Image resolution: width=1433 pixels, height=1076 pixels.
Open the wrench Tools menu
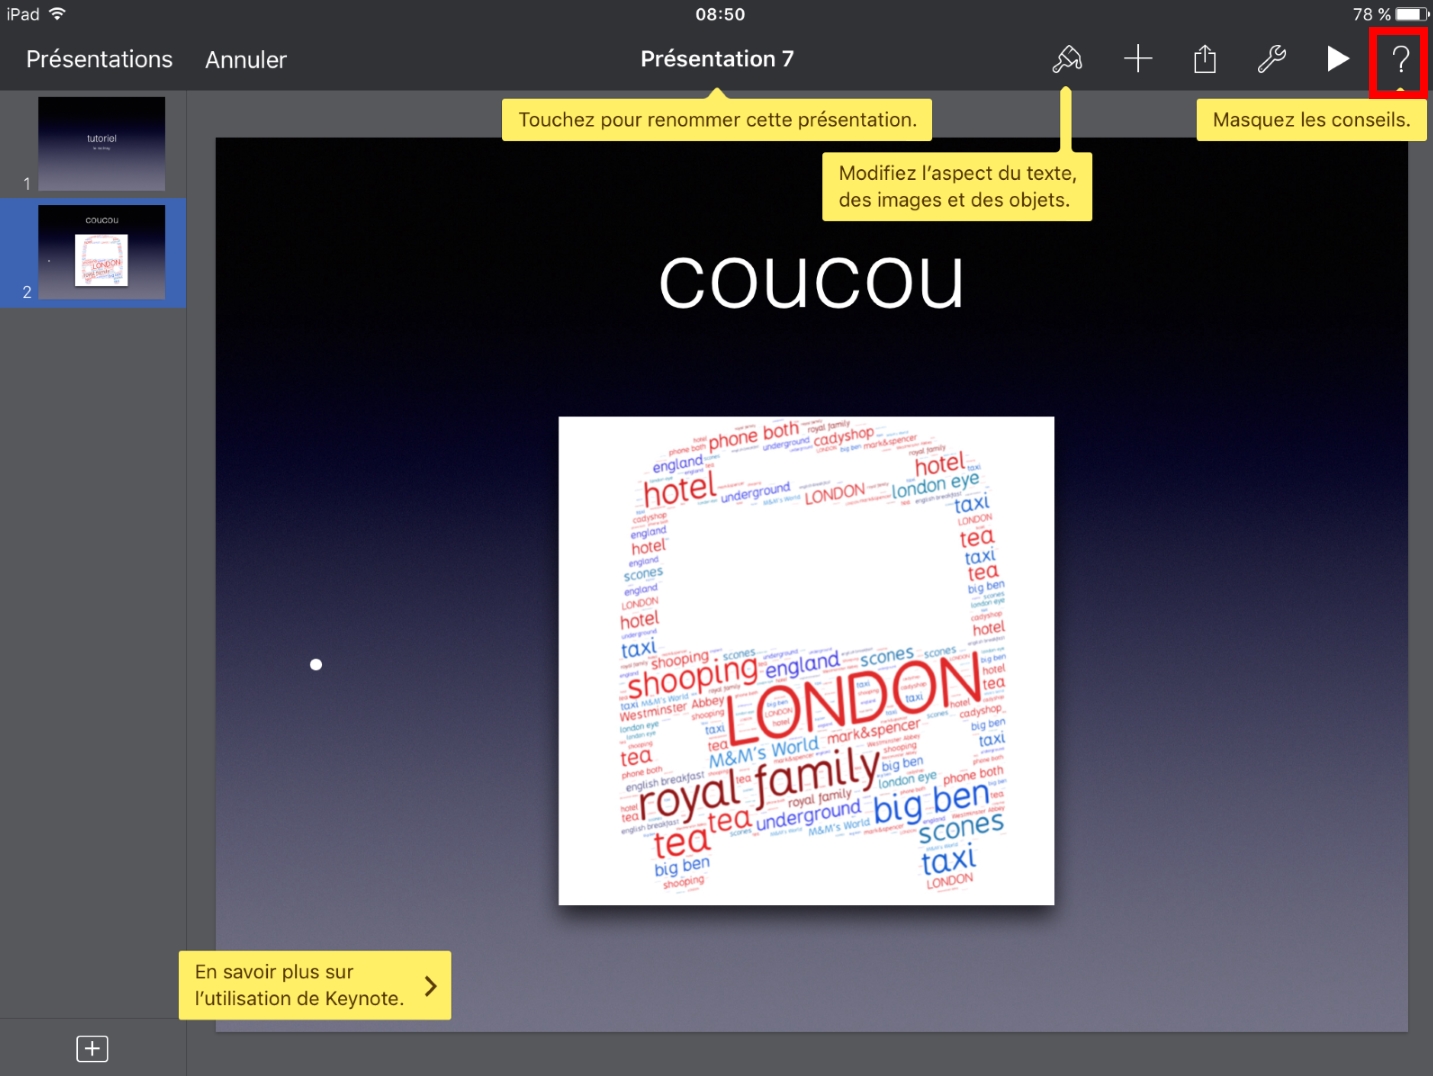[1271, 60]
